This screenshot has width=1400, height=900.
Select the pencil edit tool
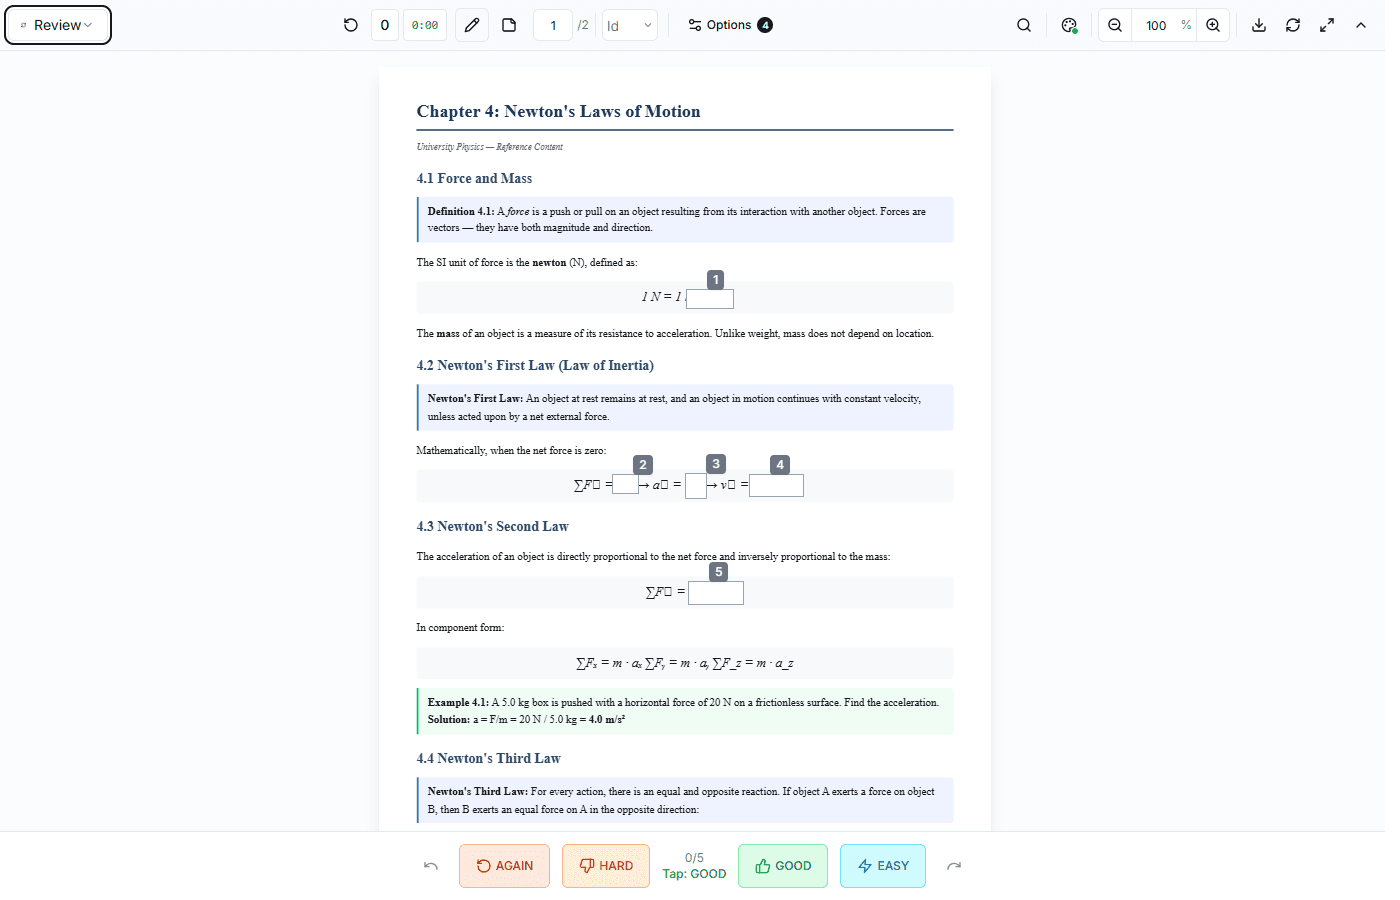pos(472,25)
